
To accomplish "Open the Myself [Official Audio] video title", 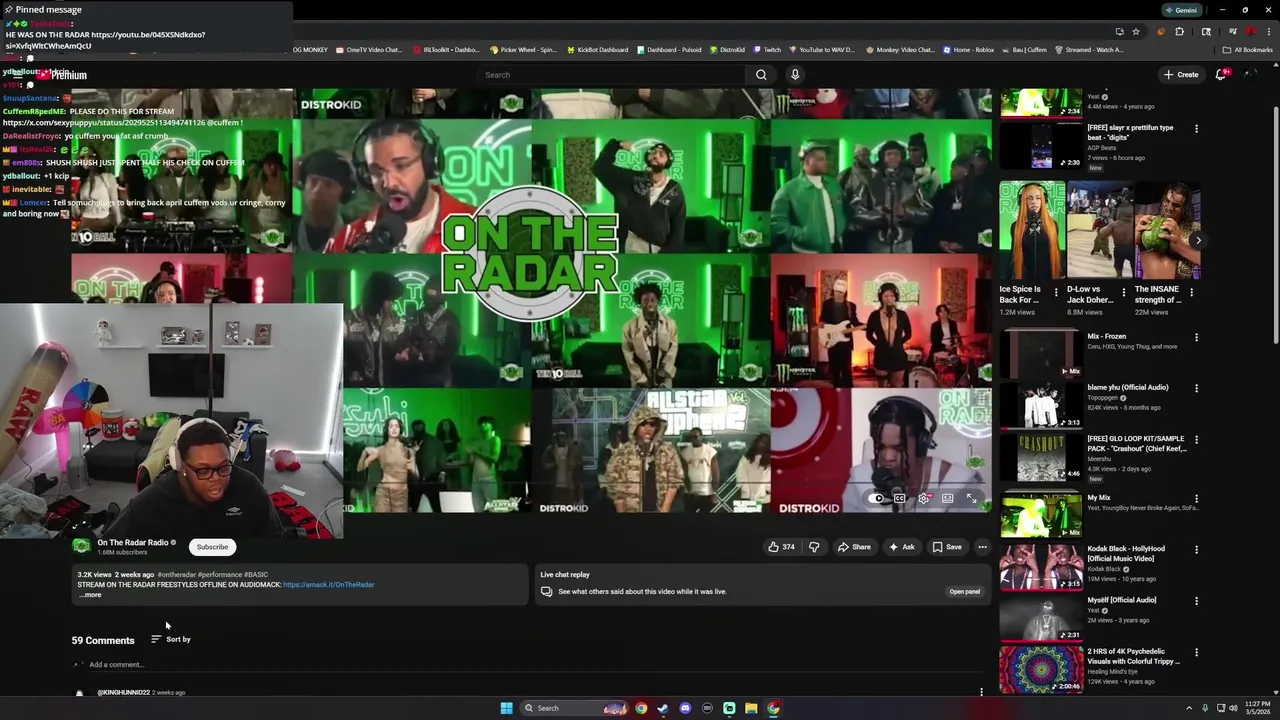I will tap(1122, 600).
